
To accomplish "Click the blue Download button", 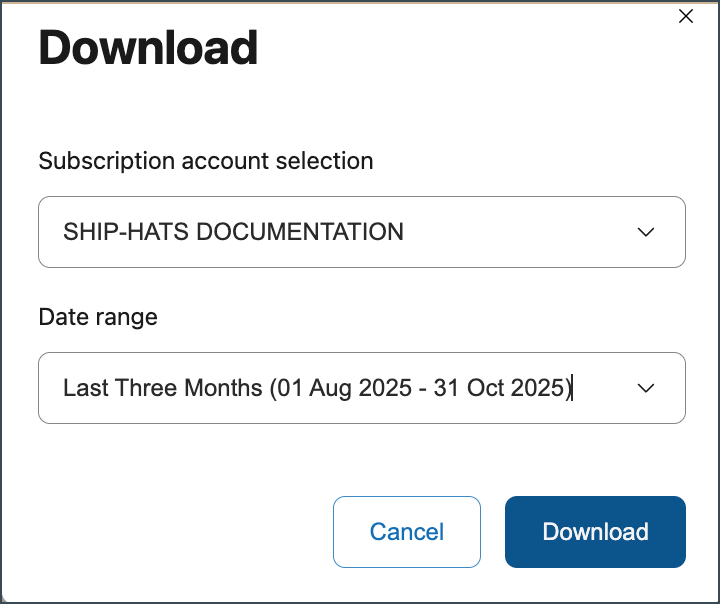I will (x=595, y=532).
